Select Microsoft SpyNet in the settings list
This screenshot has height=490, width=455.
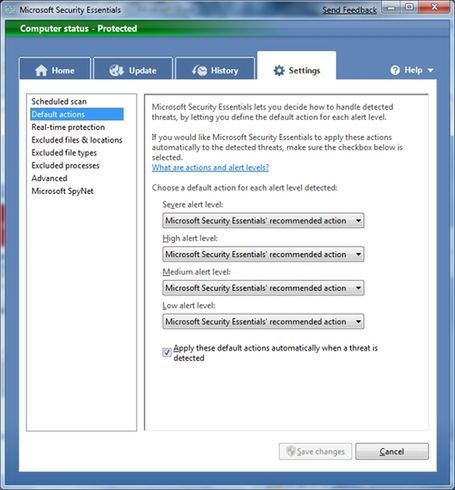point(62,191)
